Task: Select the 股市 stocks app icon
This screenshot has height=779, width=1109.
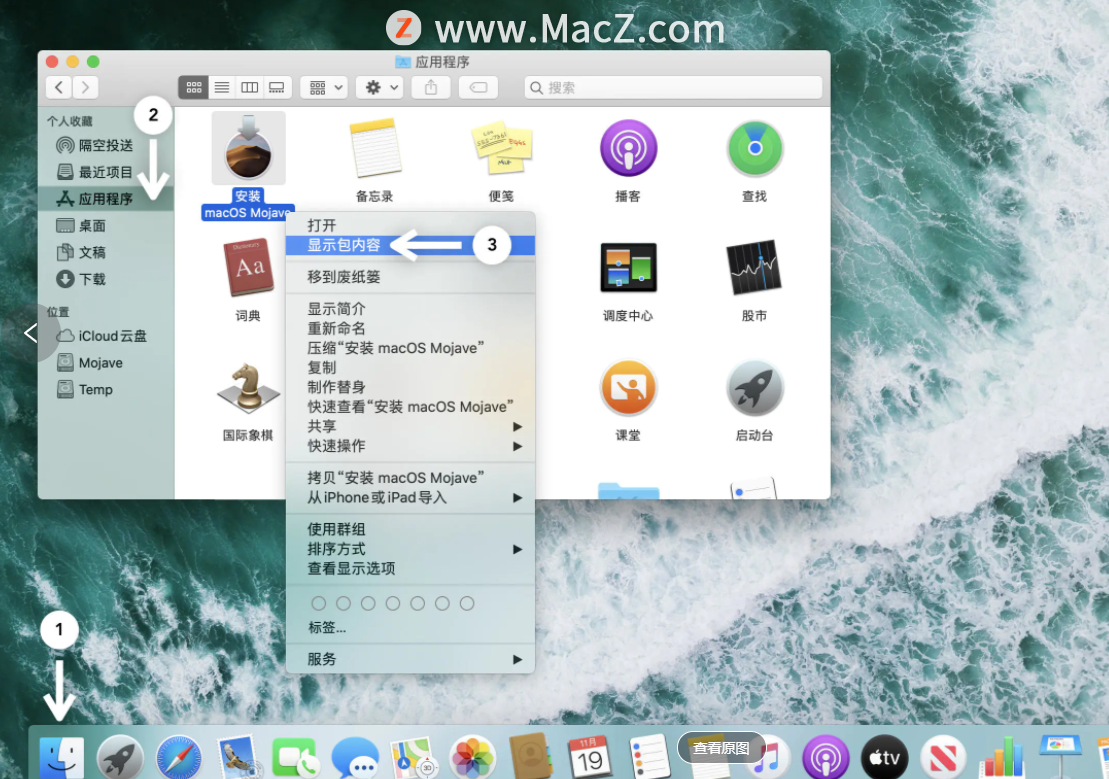Action: pyautogui.click(x=755, y=267)
